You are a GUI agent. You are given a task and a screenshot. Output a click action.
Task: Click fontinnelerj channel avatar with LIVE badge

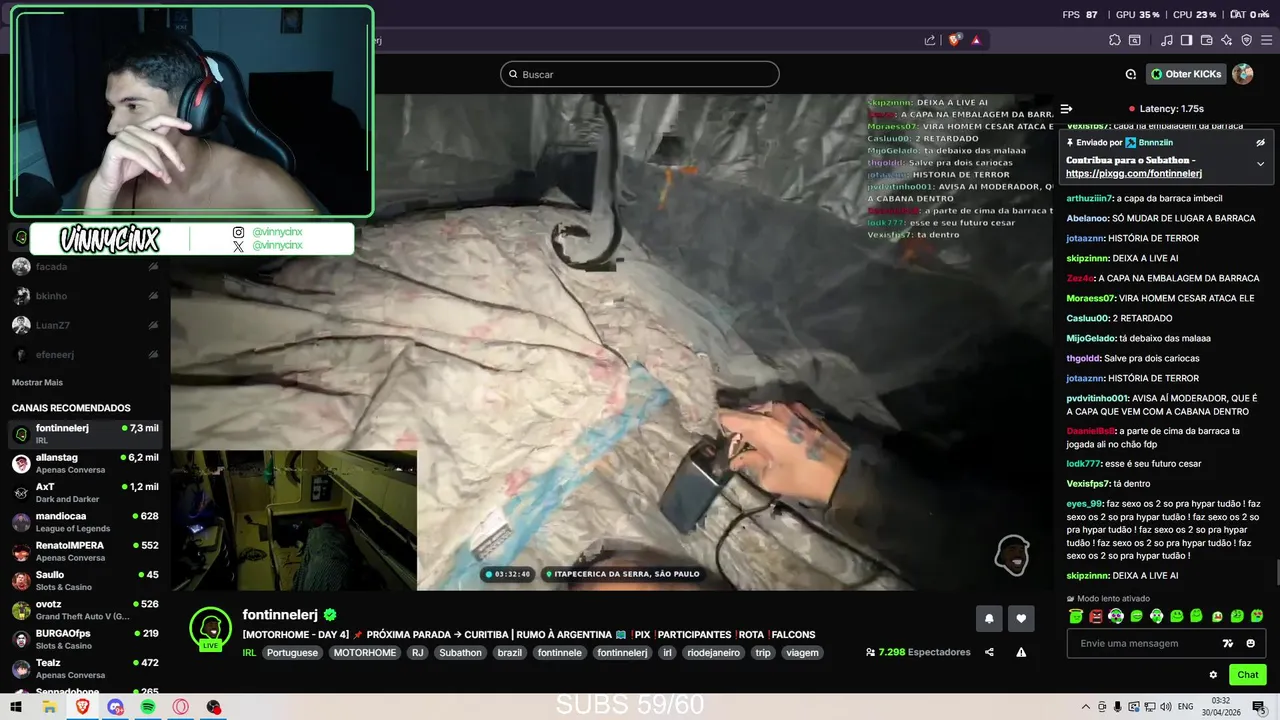[x=210, y=628]
